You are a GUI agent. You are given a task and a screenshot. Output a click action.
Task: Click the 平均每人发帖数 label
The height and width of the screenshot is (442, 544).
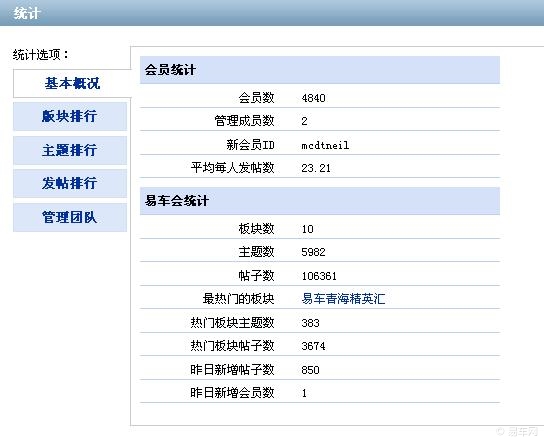pyautogui.click(x=232, y=168)
